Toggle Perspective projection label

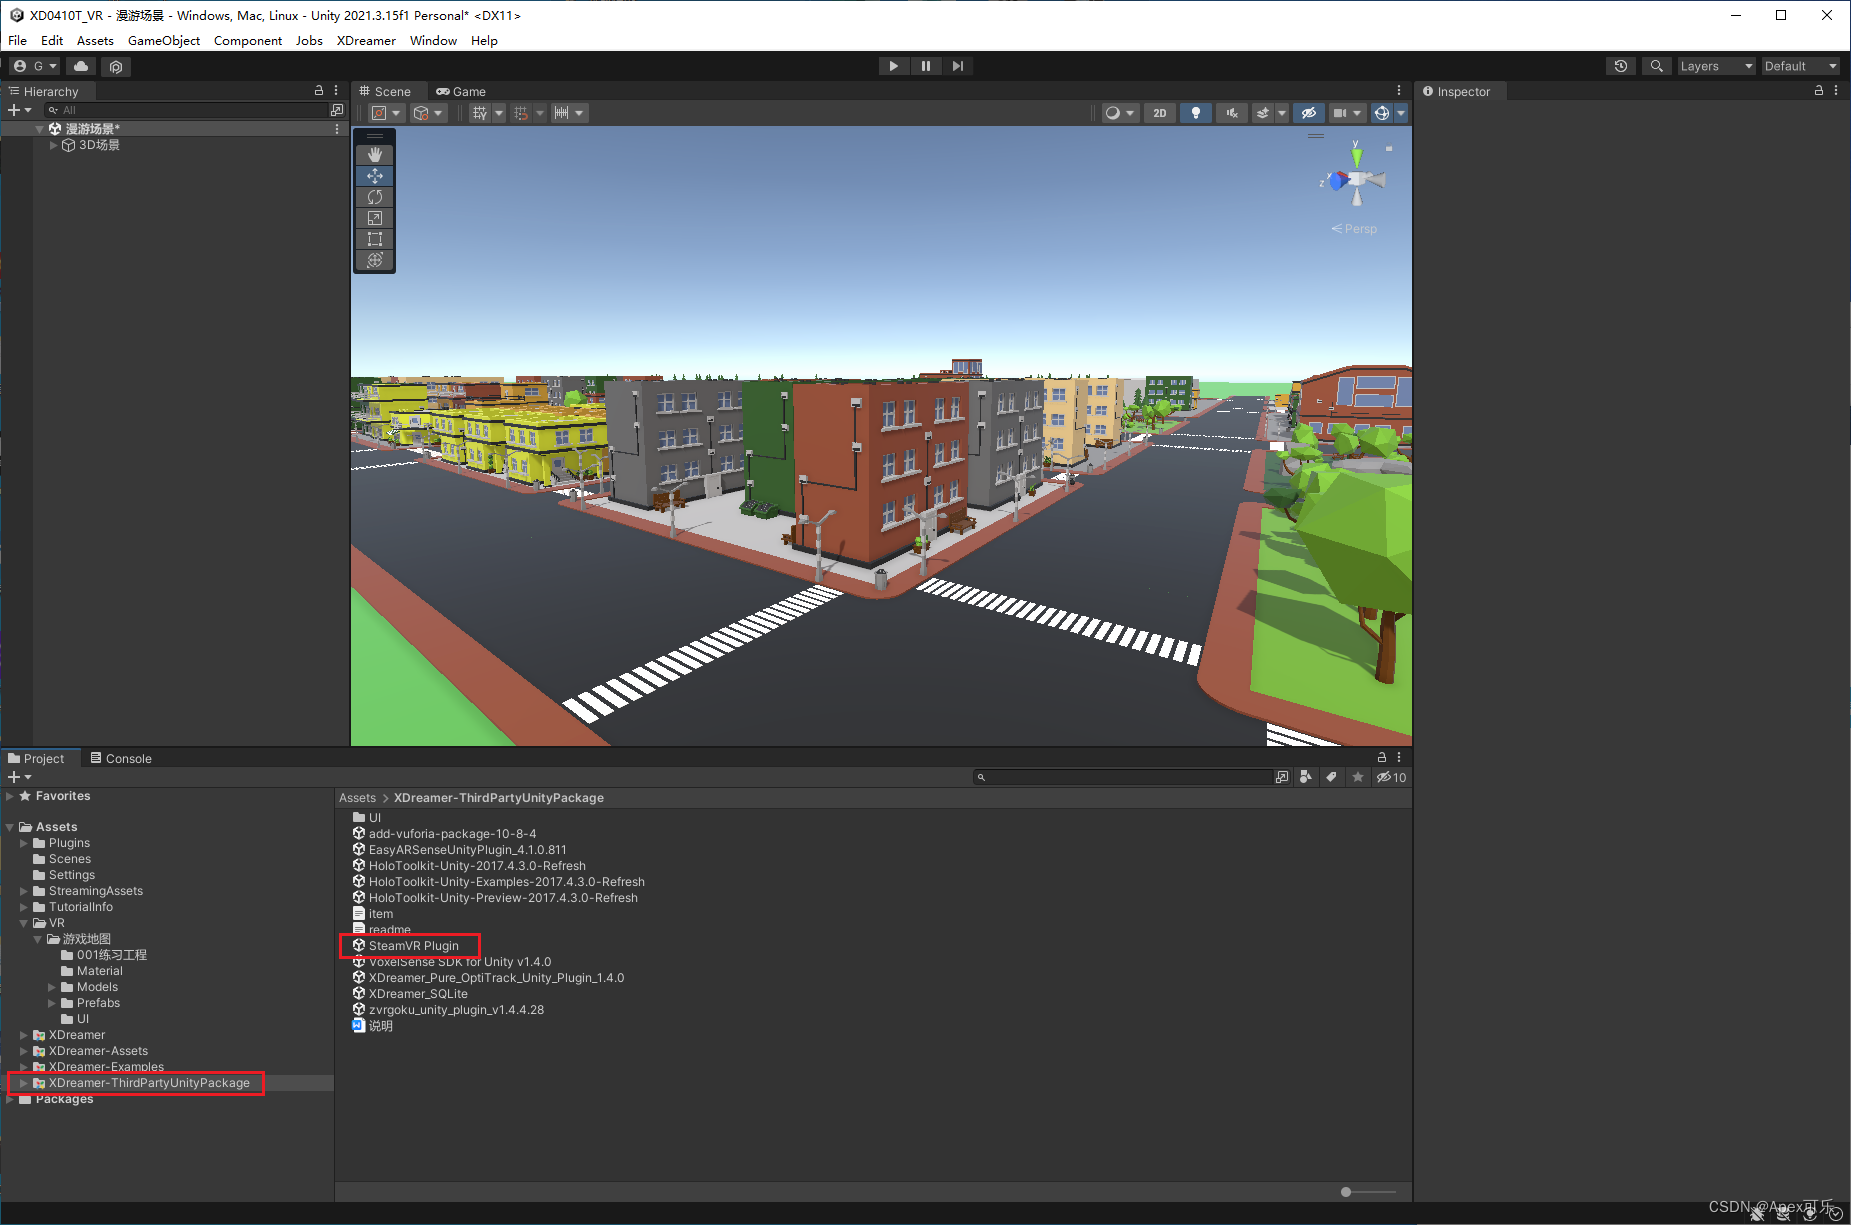click(x=1354, y=229)
